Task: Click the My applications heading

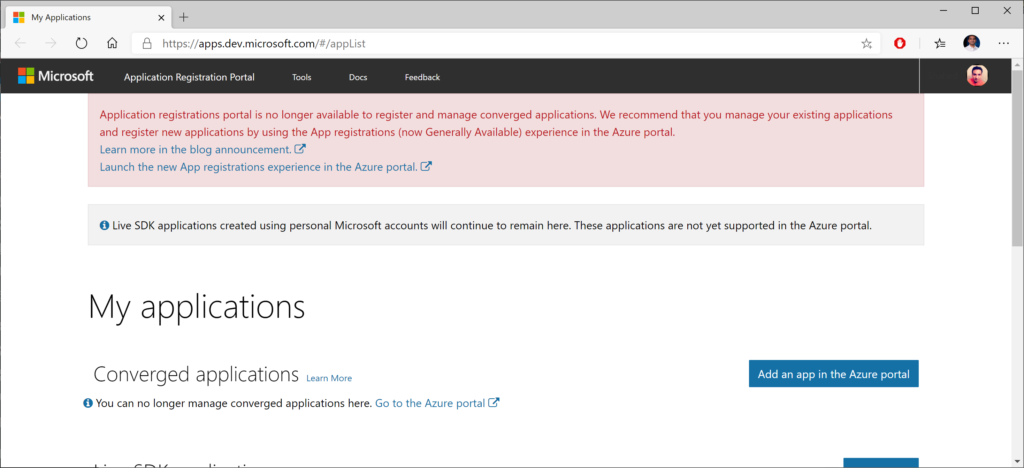Action: click(x=197, y=307)
